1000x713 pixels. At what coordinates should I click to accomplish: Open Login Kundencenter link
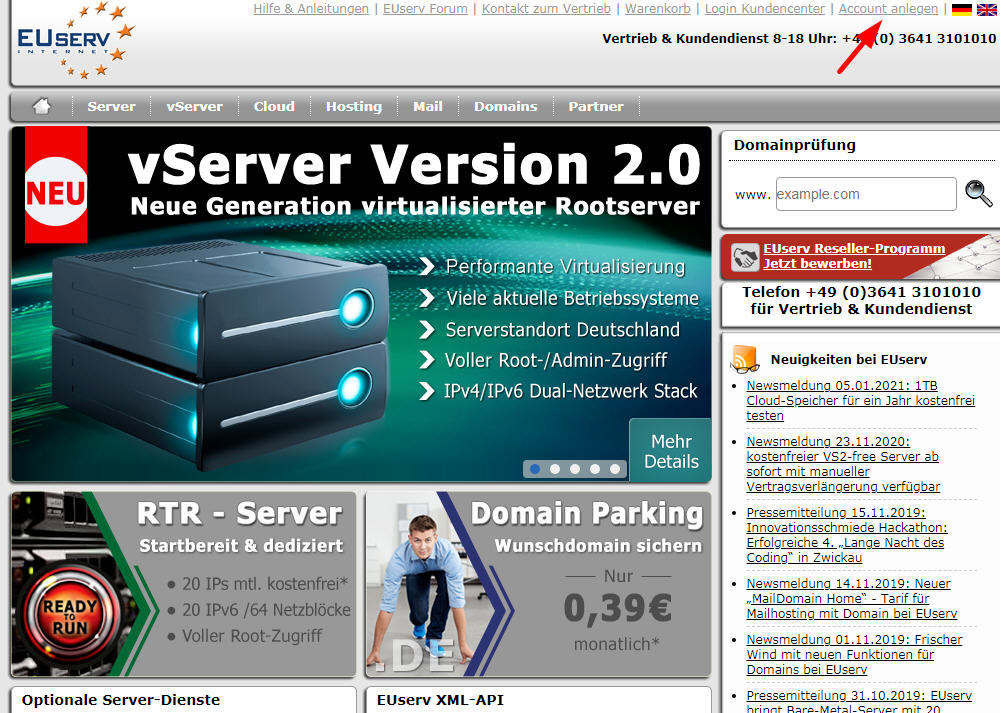click(766, 9)
